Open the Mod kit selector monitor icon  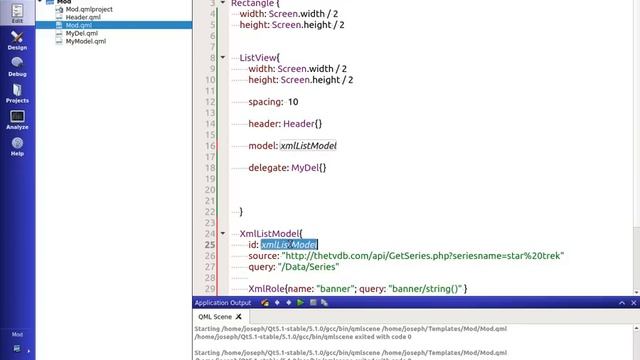coord(17,348)
